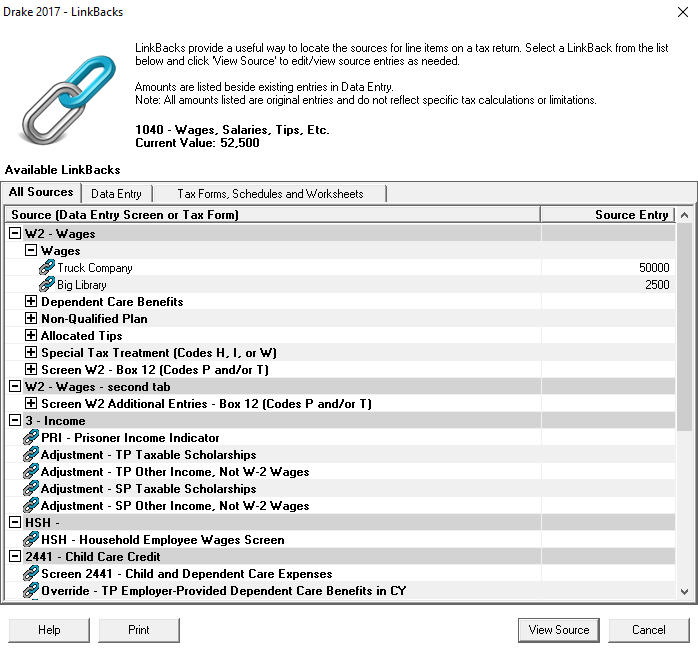698x651 pixels.
Task: Click PRI Prisoner Income Indicator link icon
Action: coord(30,438)
